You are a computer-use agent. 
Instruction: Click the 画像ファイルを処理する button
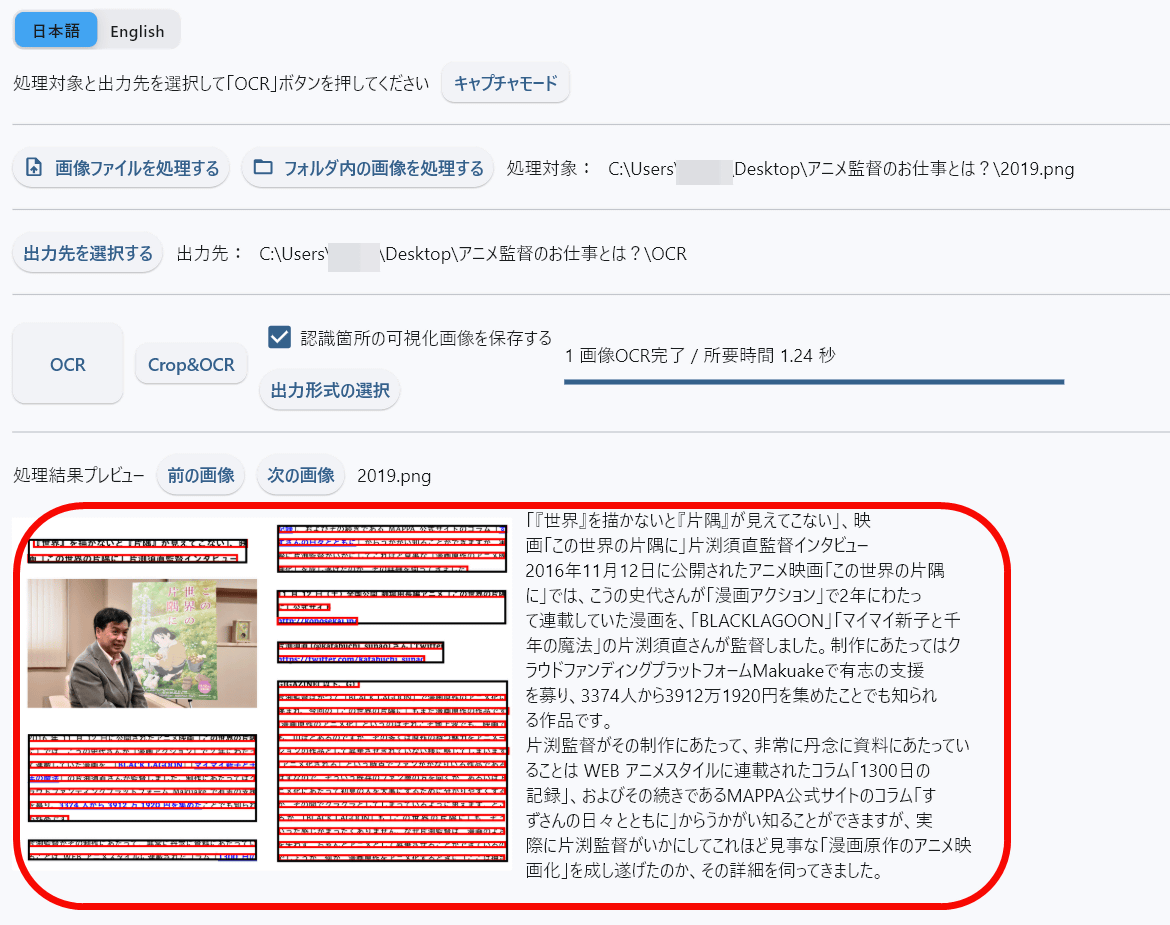click(x=121, y=168)
